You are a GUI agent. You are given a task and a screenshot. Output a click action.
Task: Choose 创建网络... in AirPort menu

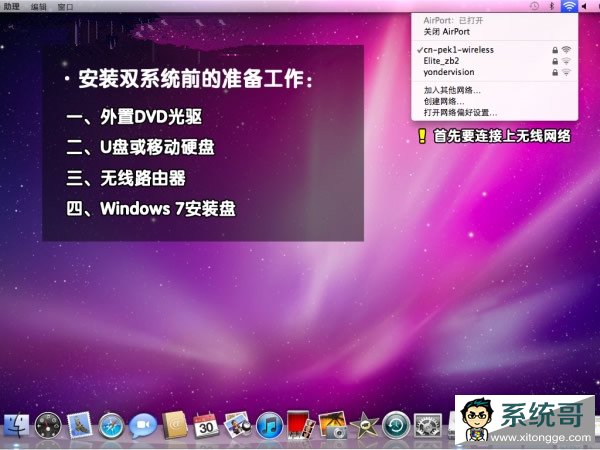point(494,101)
